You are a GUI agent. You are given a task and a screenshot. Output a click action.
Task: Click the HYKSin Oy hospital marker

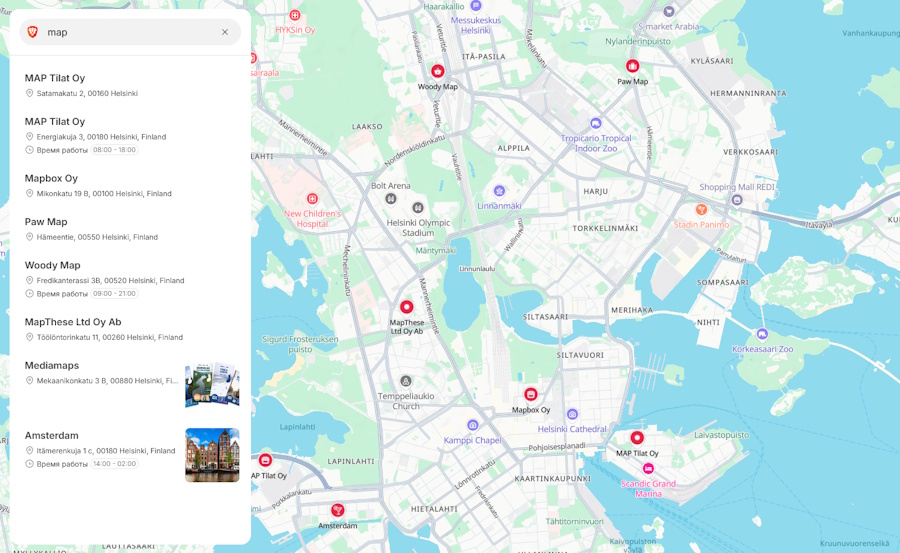pyautogui.click(x=295, y=15)
